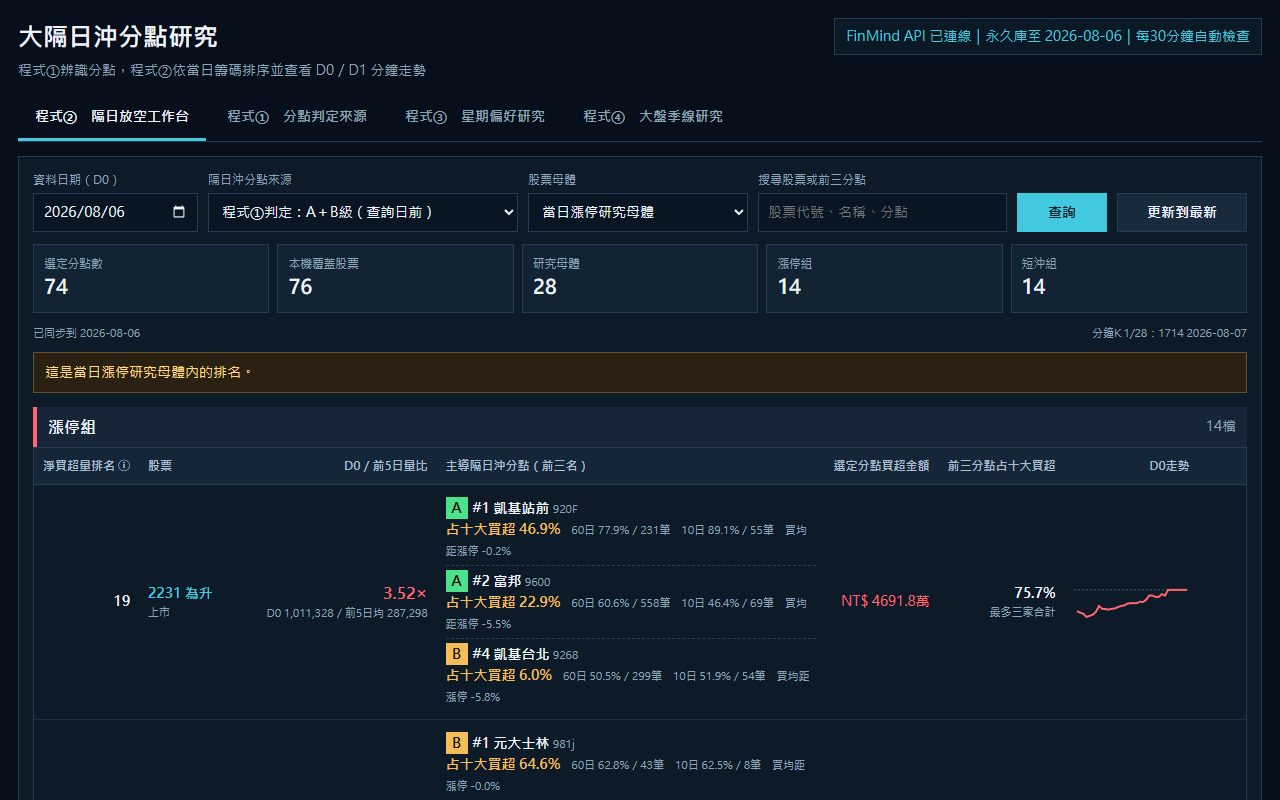Click the green A badge beside 富邦
The image size is (1280, 800).
456,581
